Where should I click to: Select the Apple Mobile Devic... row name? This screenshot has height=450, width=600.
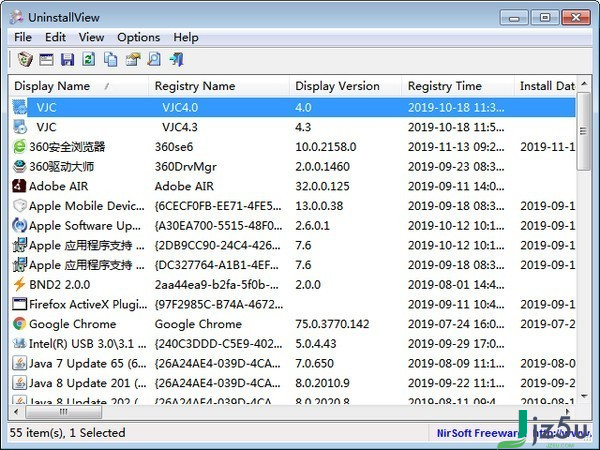[87, 206]
